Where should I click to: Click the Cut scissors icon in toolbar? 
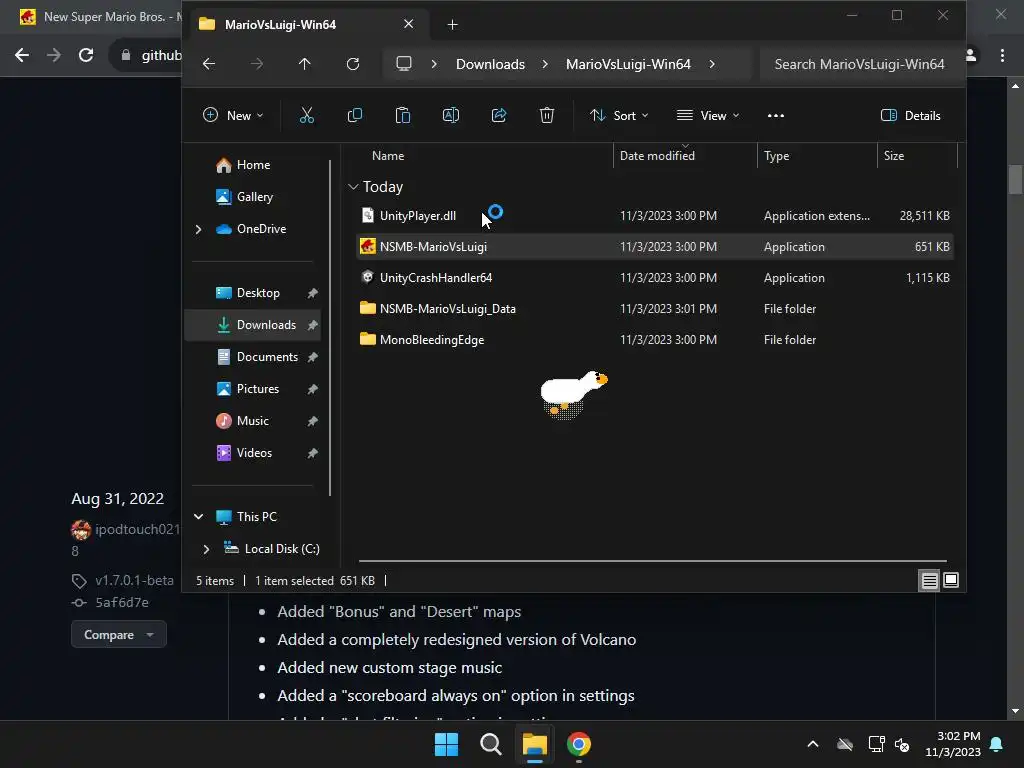pyautogui.click(x=306, y=116)
